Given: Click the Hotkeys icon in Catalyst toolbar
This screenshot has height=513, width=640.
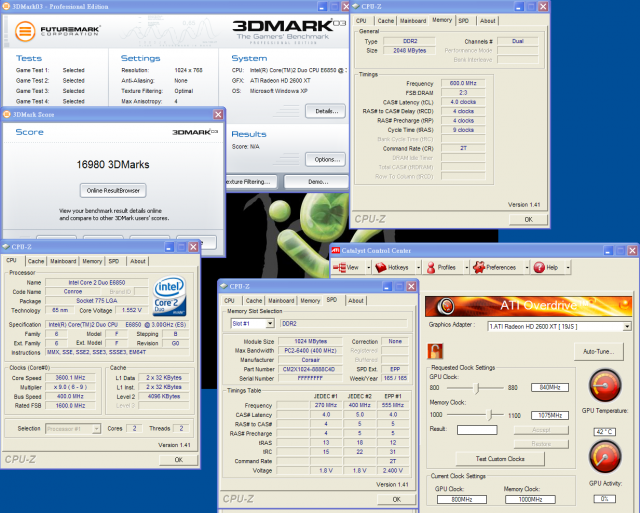Looking at the screenshot, I should coord(381,267).
